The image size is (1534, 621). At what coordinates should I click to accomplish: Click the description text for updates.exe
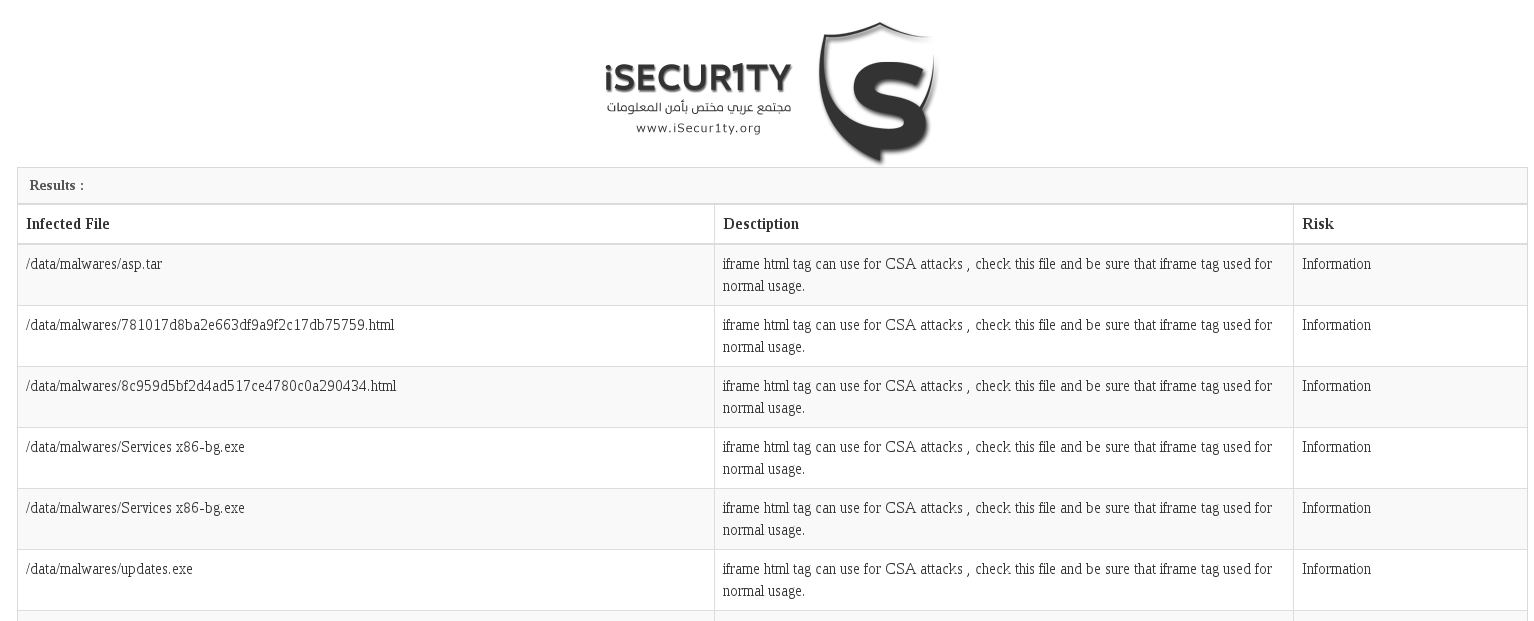pyautogui.click(x=997, y=580)
